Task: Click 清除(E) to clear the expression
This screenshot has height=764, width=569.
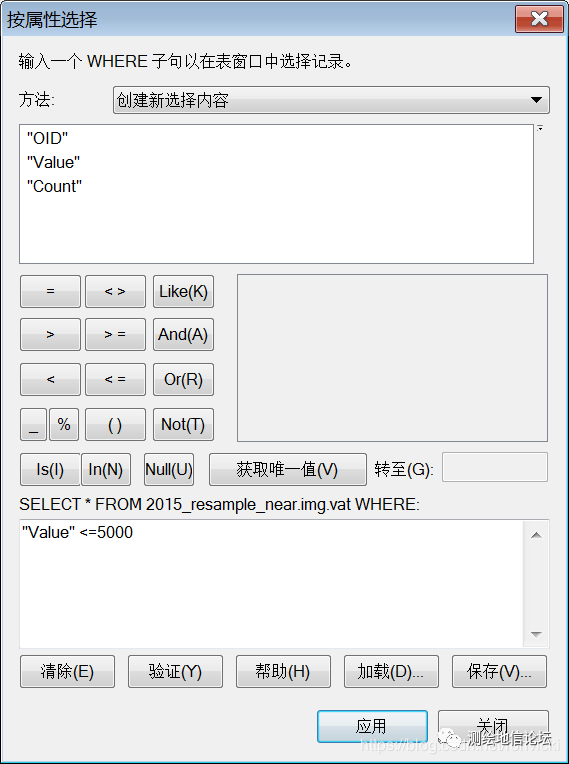Action: click(x=67, y=671)
